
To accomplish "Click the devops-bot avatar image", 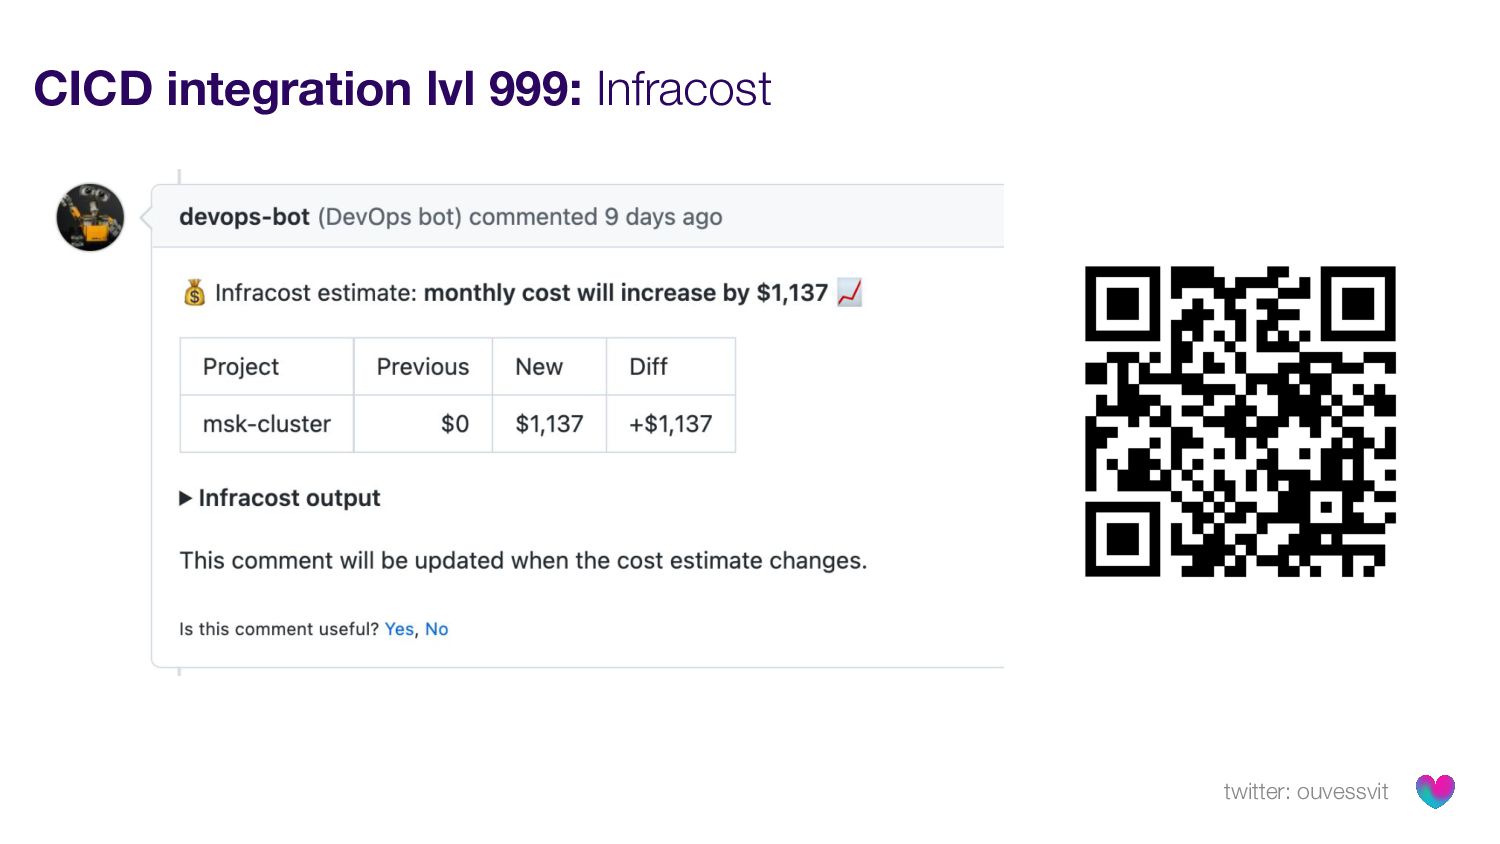I will pyautogui.click(x=90, y=217).
